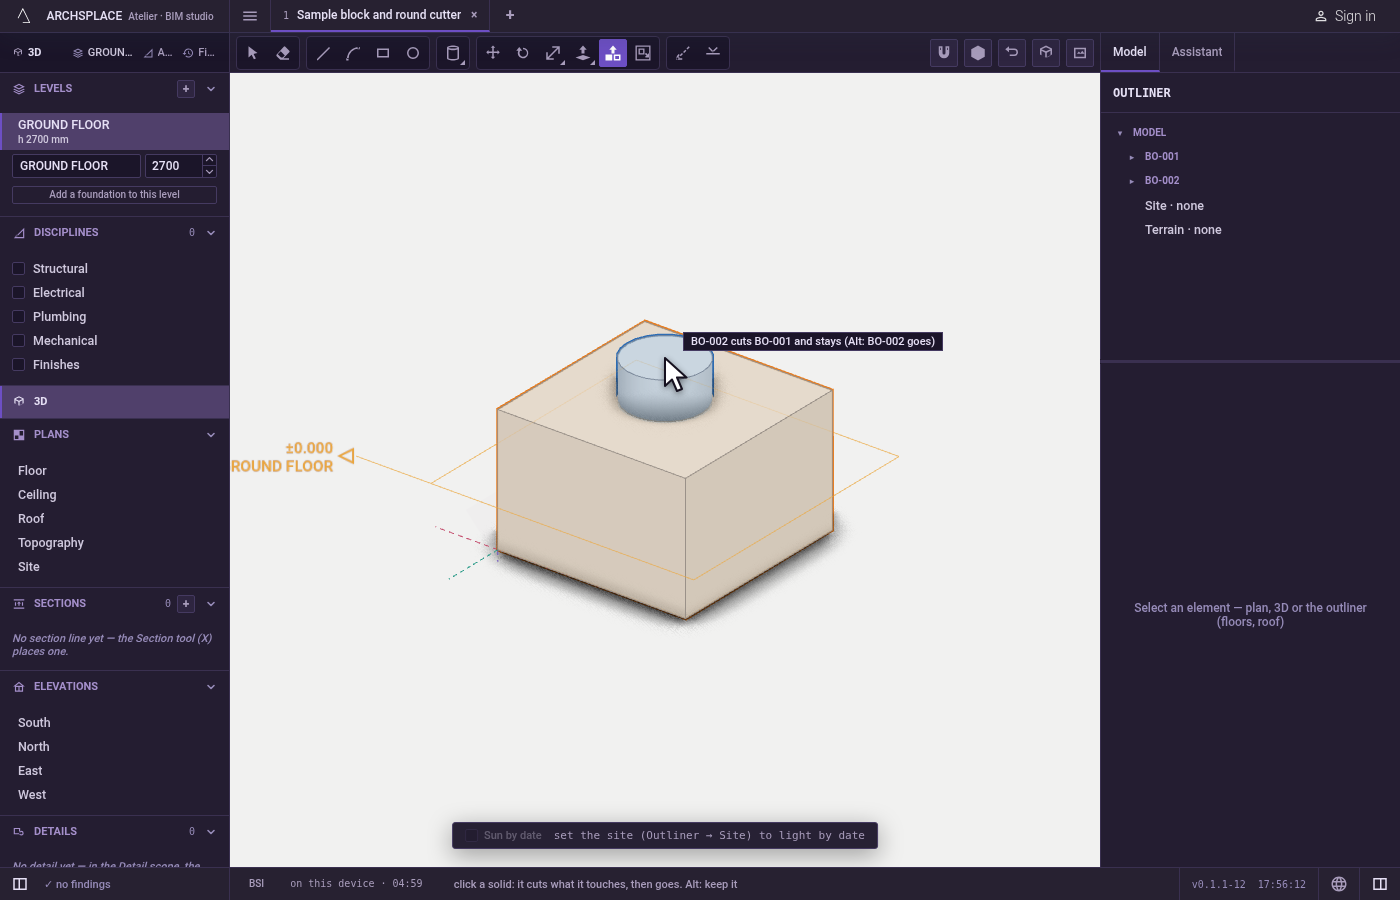This screenshot has width=1400, height=900.
Task: Select the eraser tool
Action: pos(283,53)
